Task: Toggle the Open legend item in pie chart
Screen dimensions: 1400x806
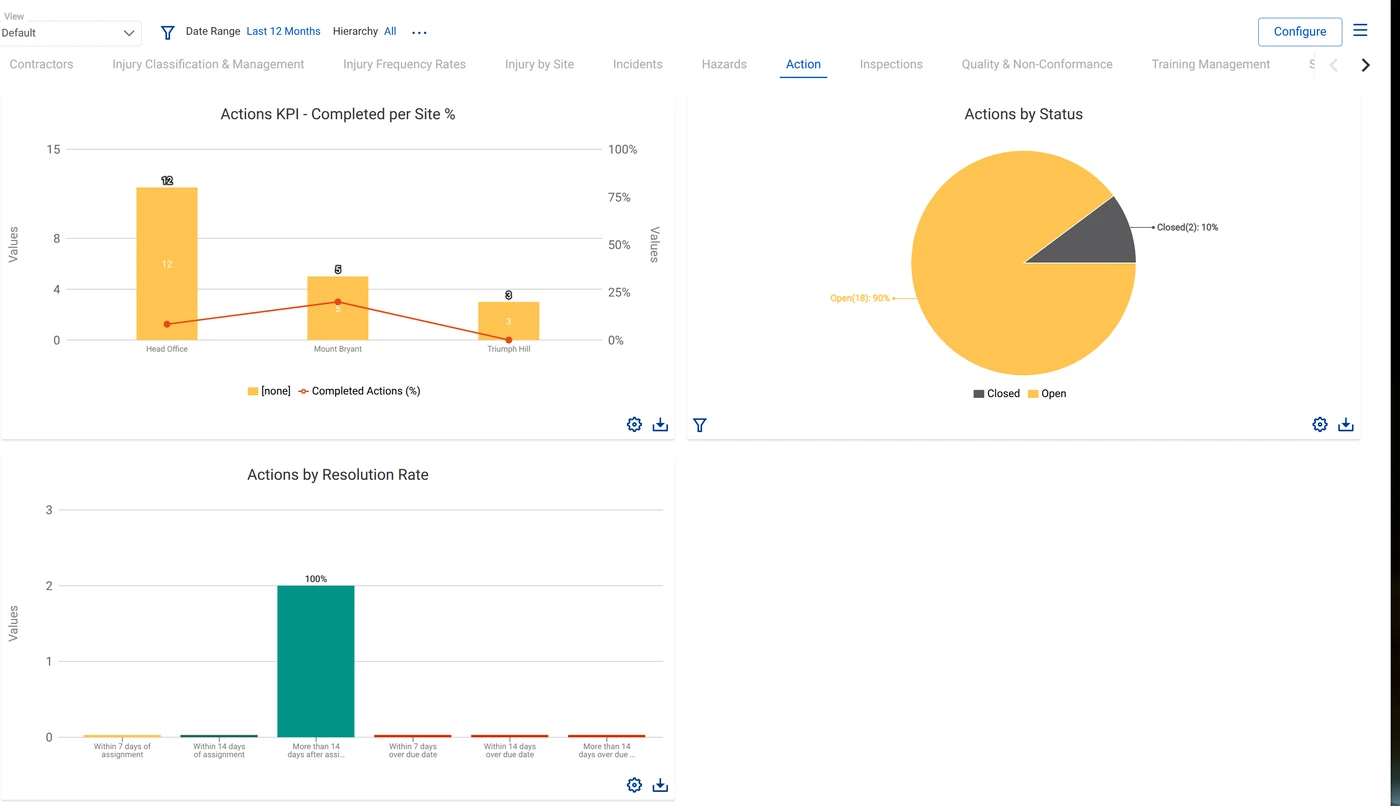Action: click(x=1047, y=394)
